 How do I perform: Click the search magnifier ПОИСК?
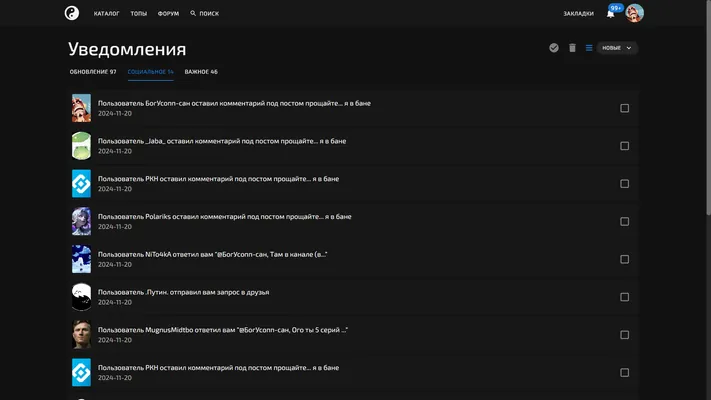pyautogui.click(x=205, y=14)
